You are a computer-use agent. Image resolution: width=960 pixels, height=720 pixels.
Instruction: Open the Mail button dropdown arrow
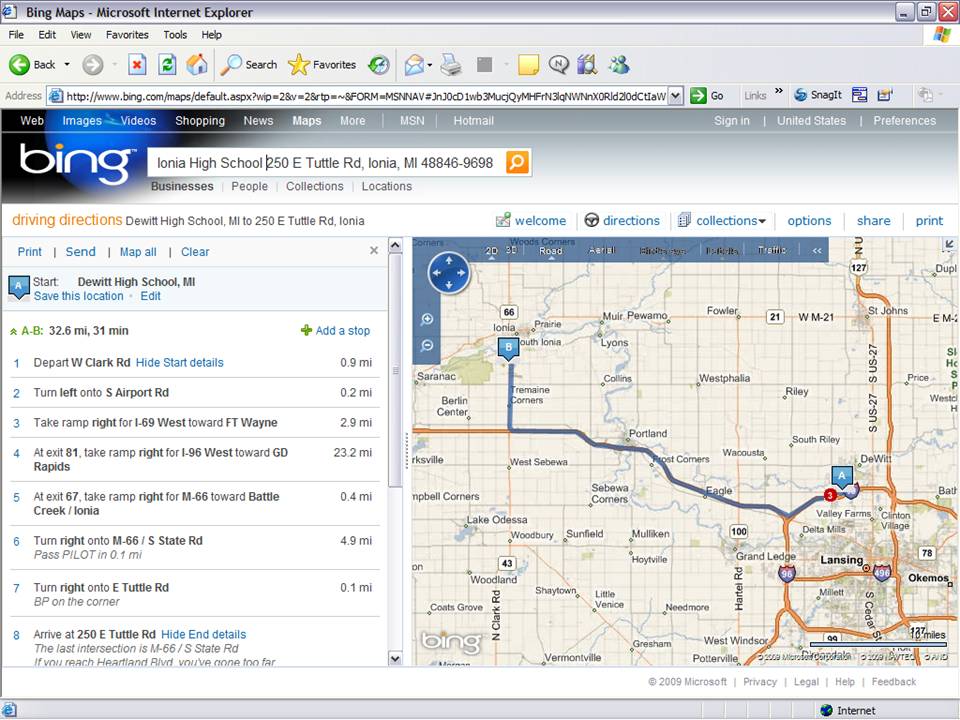(430, 65)
